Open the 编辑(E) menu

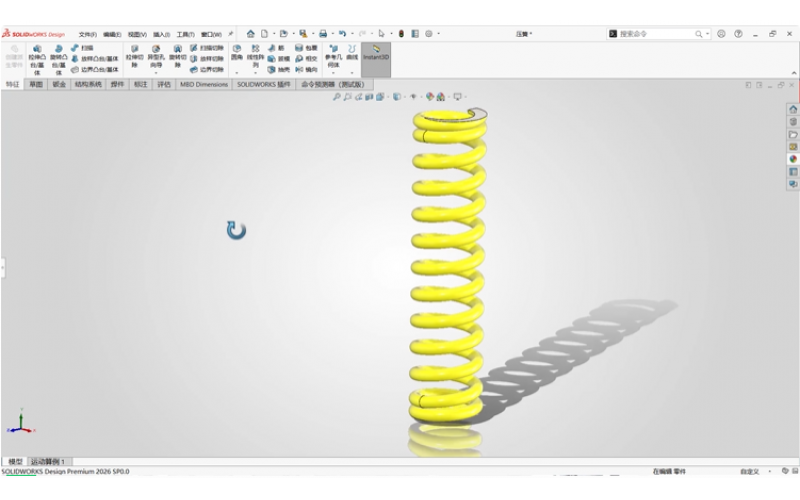point(112,34)
